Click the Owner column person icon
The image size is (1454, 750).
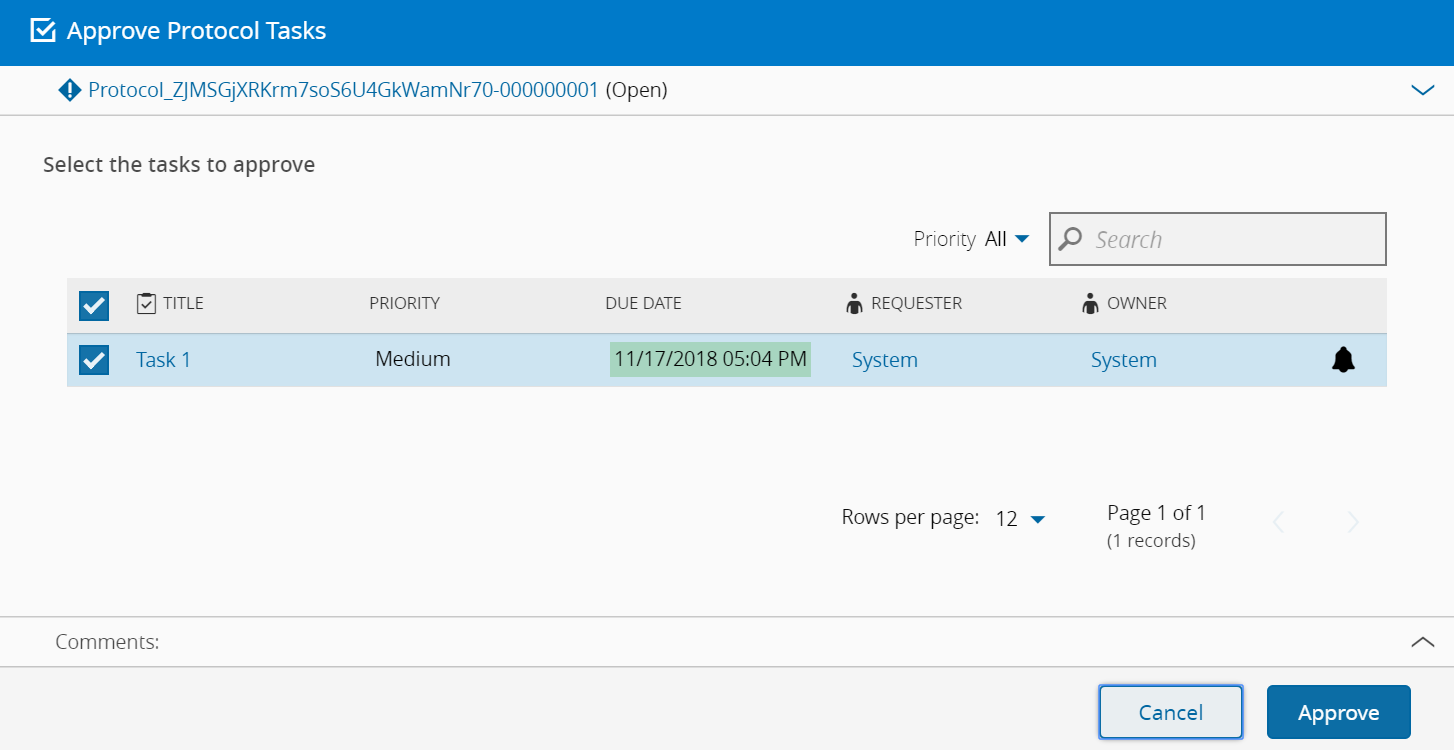click(1090, 304)
